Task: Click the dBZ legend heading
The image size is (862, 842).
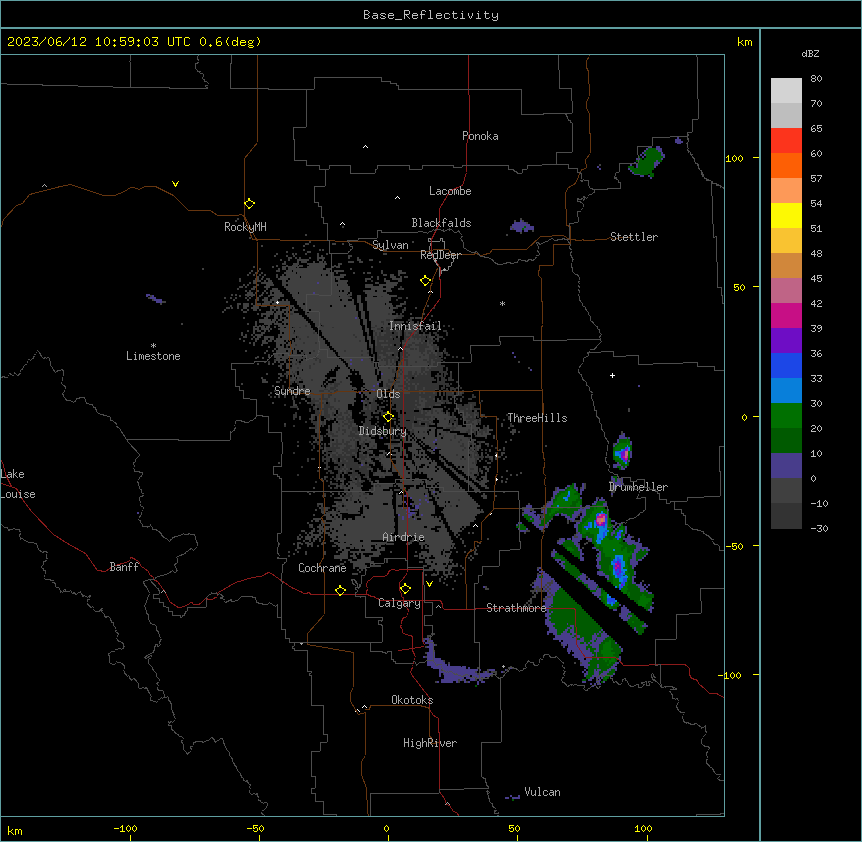Action: [x=810, y=54]
